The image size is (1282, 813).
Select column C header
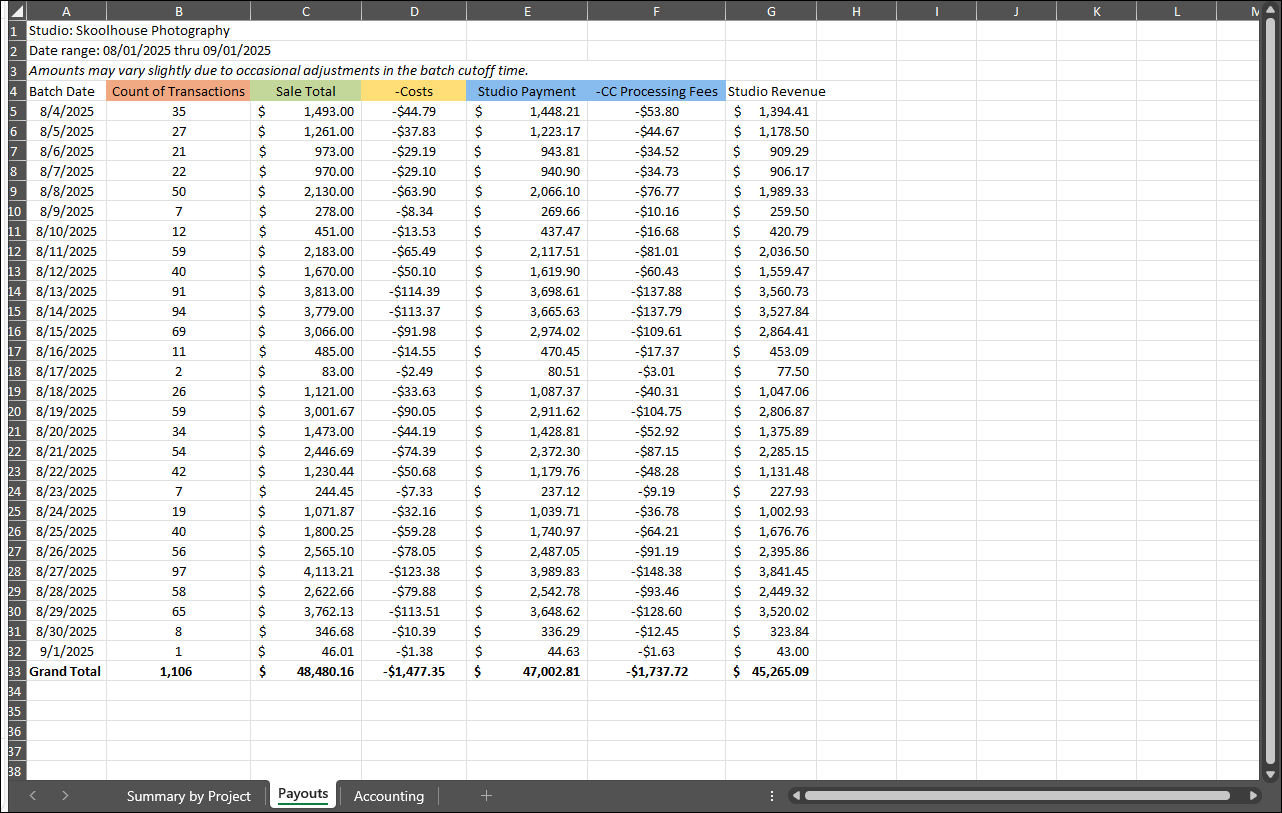point(305,11)
